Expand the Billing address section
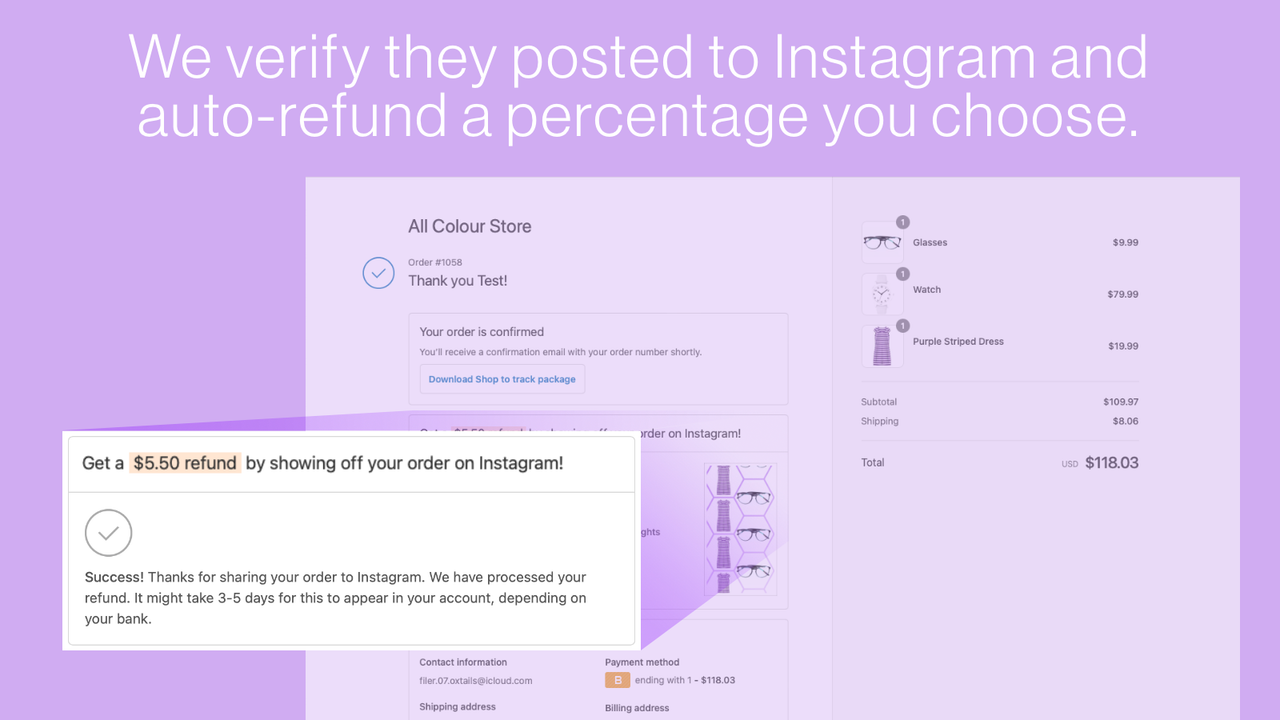This screenshot has height=720, width=1280. [637, 707]
